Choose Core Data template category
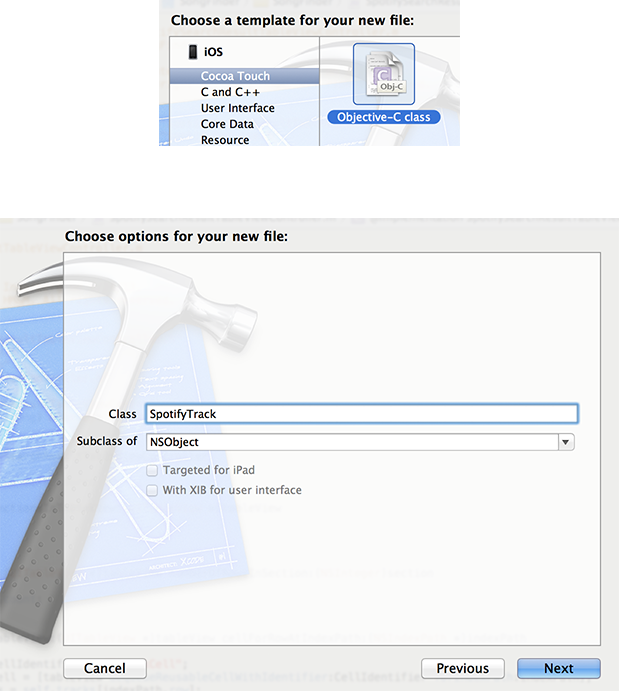Image resolution: width=619 pixels, height=691 pixels. pos(227,124)
